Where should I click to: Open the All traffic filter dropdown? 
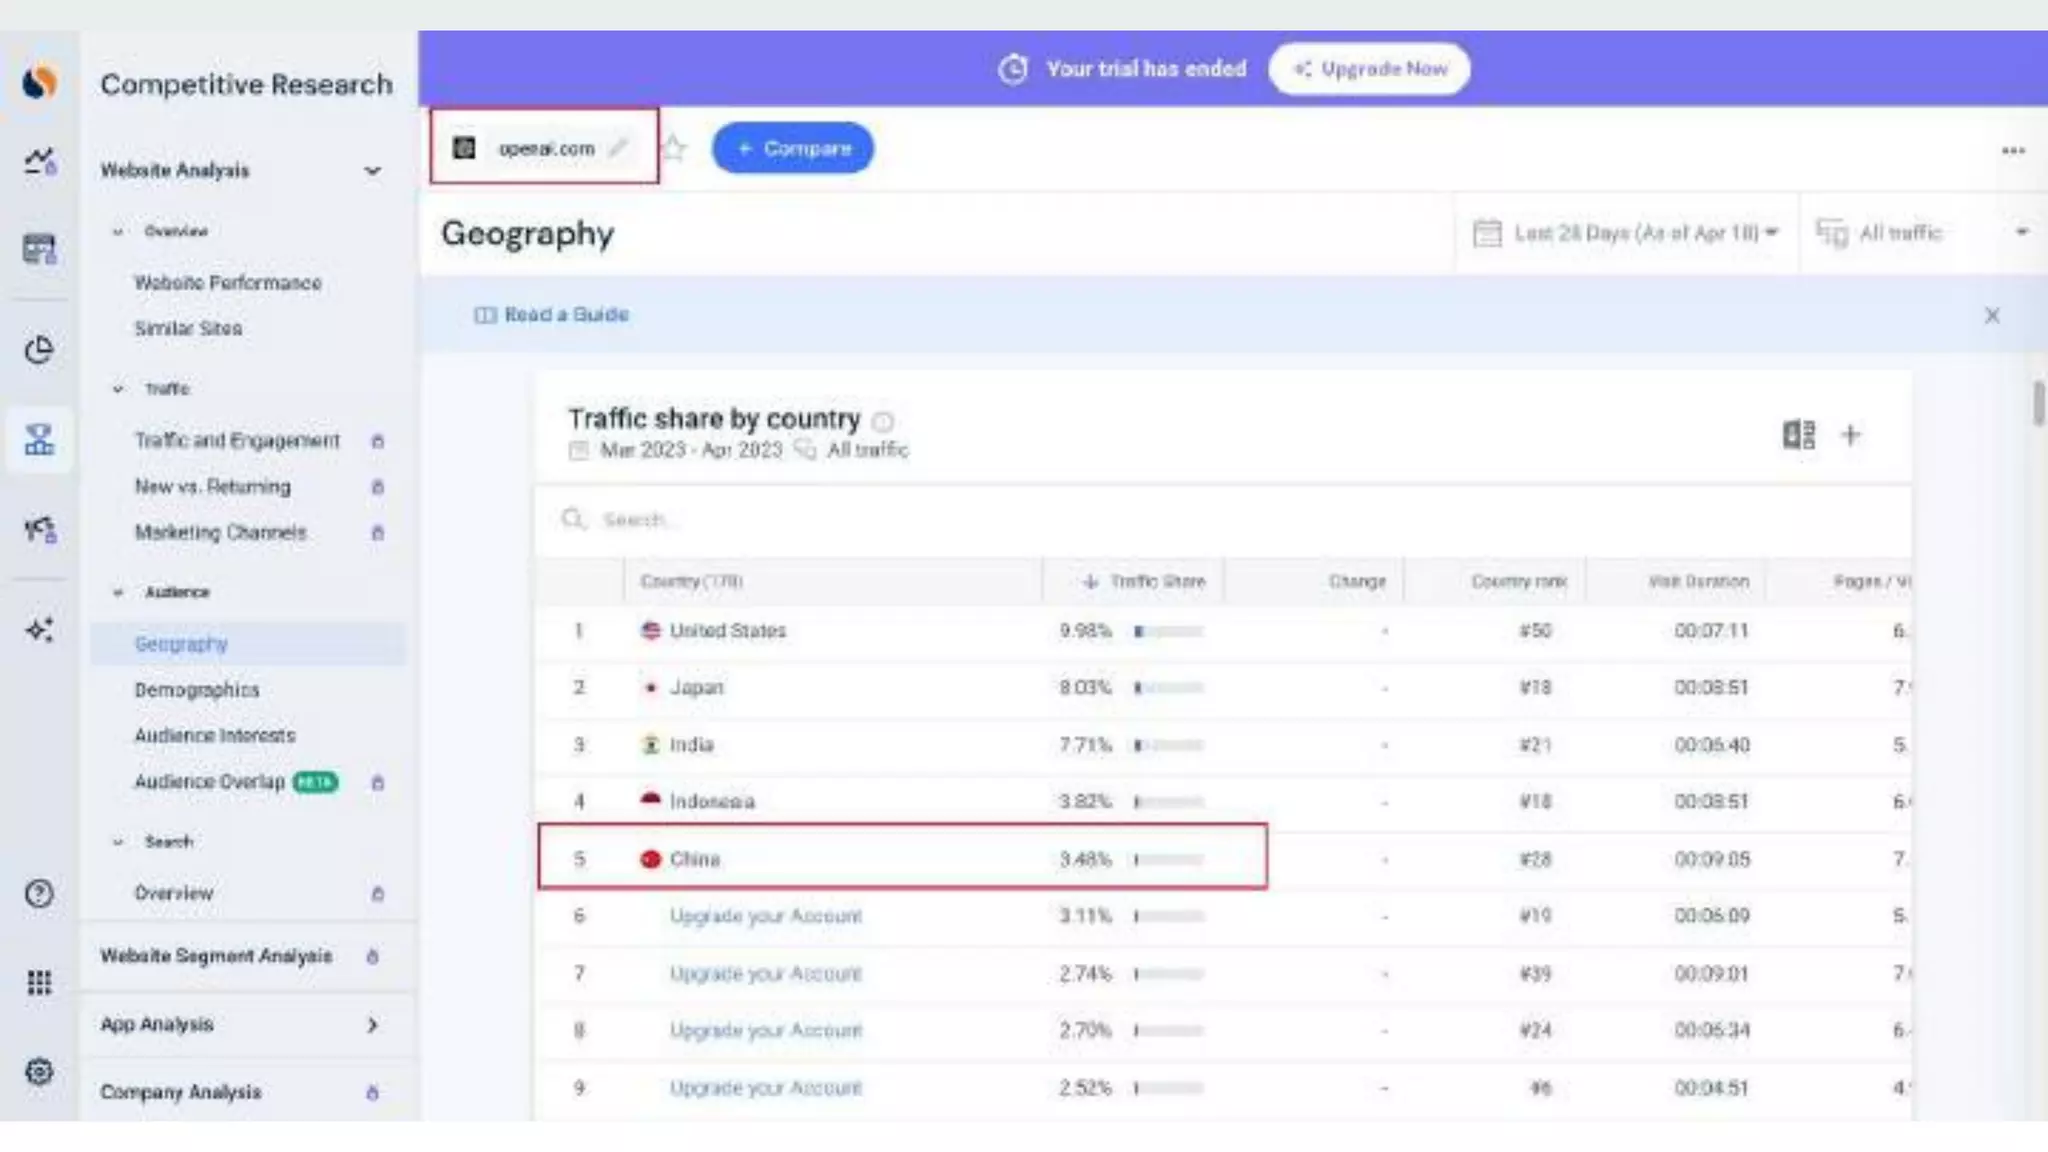(1920, 233)
